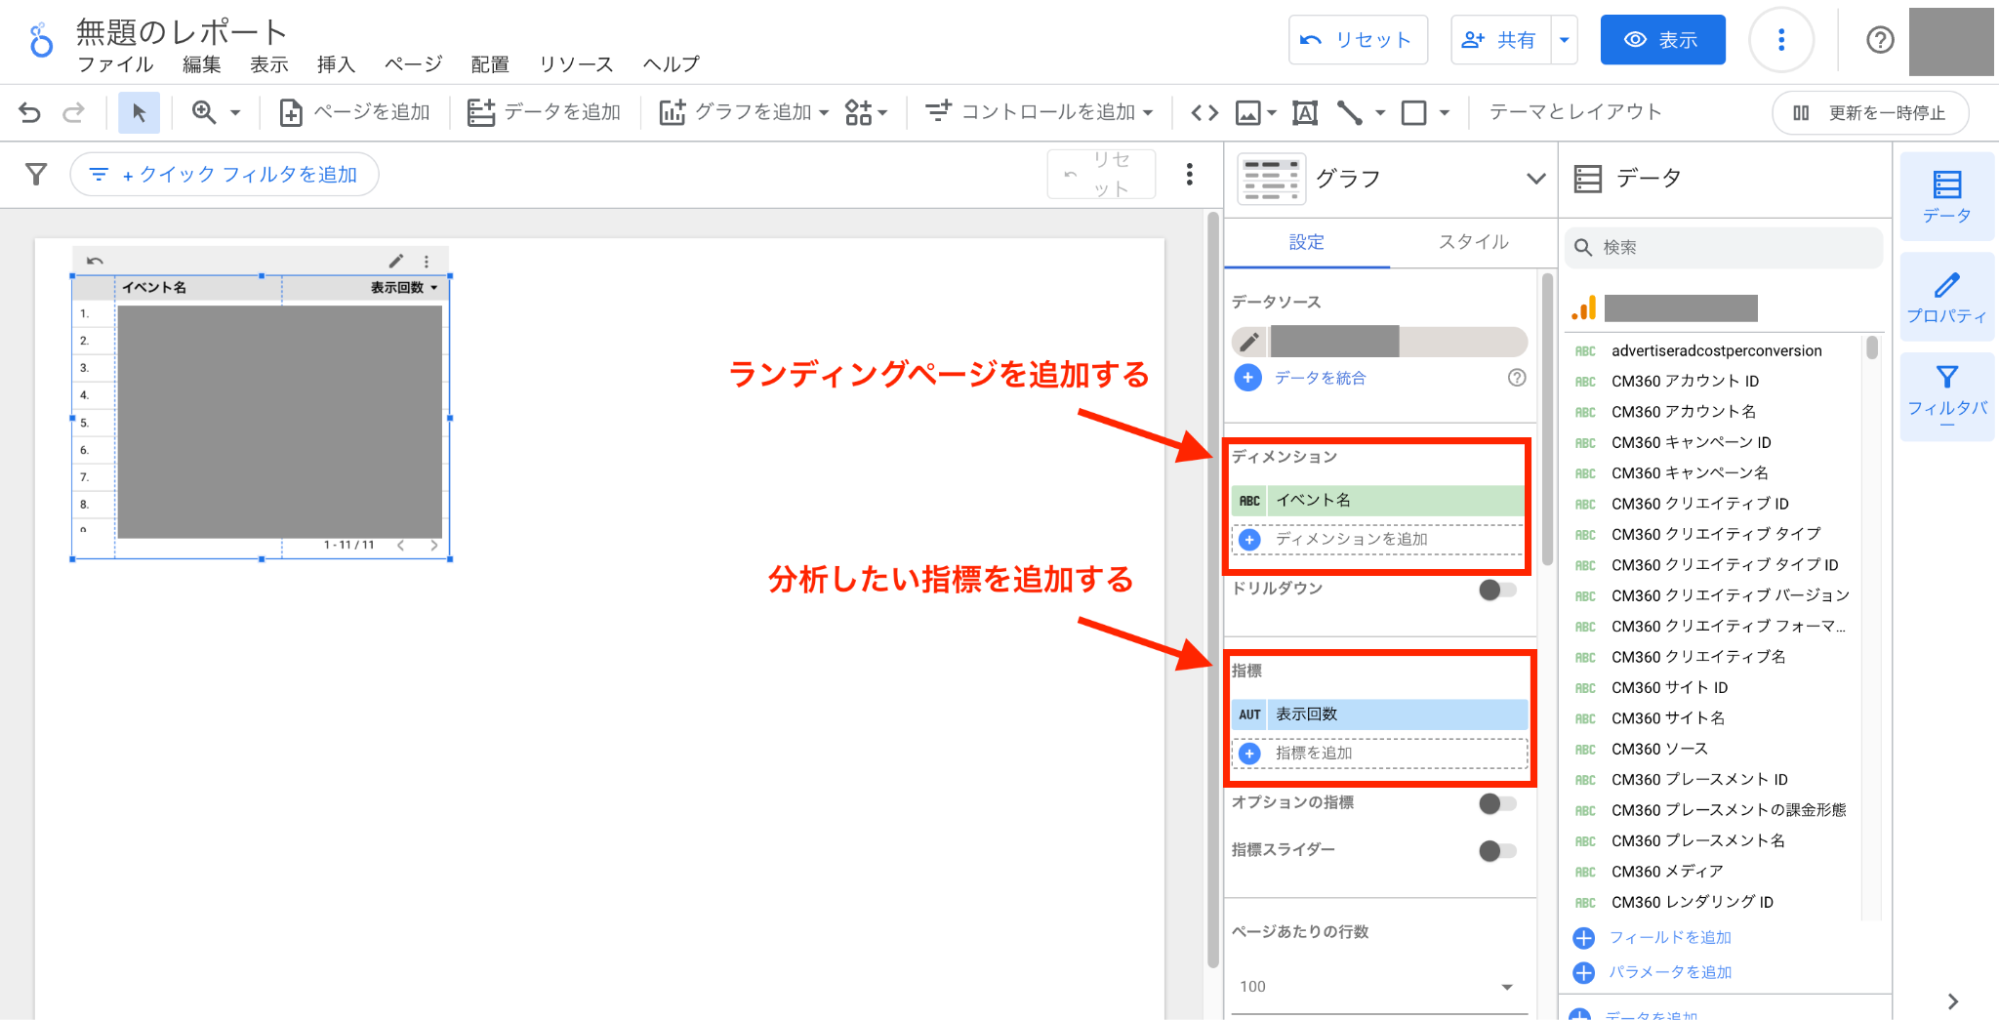Click the blue 表示 view button
Screen dimensions: 1999x1020
1662,40
